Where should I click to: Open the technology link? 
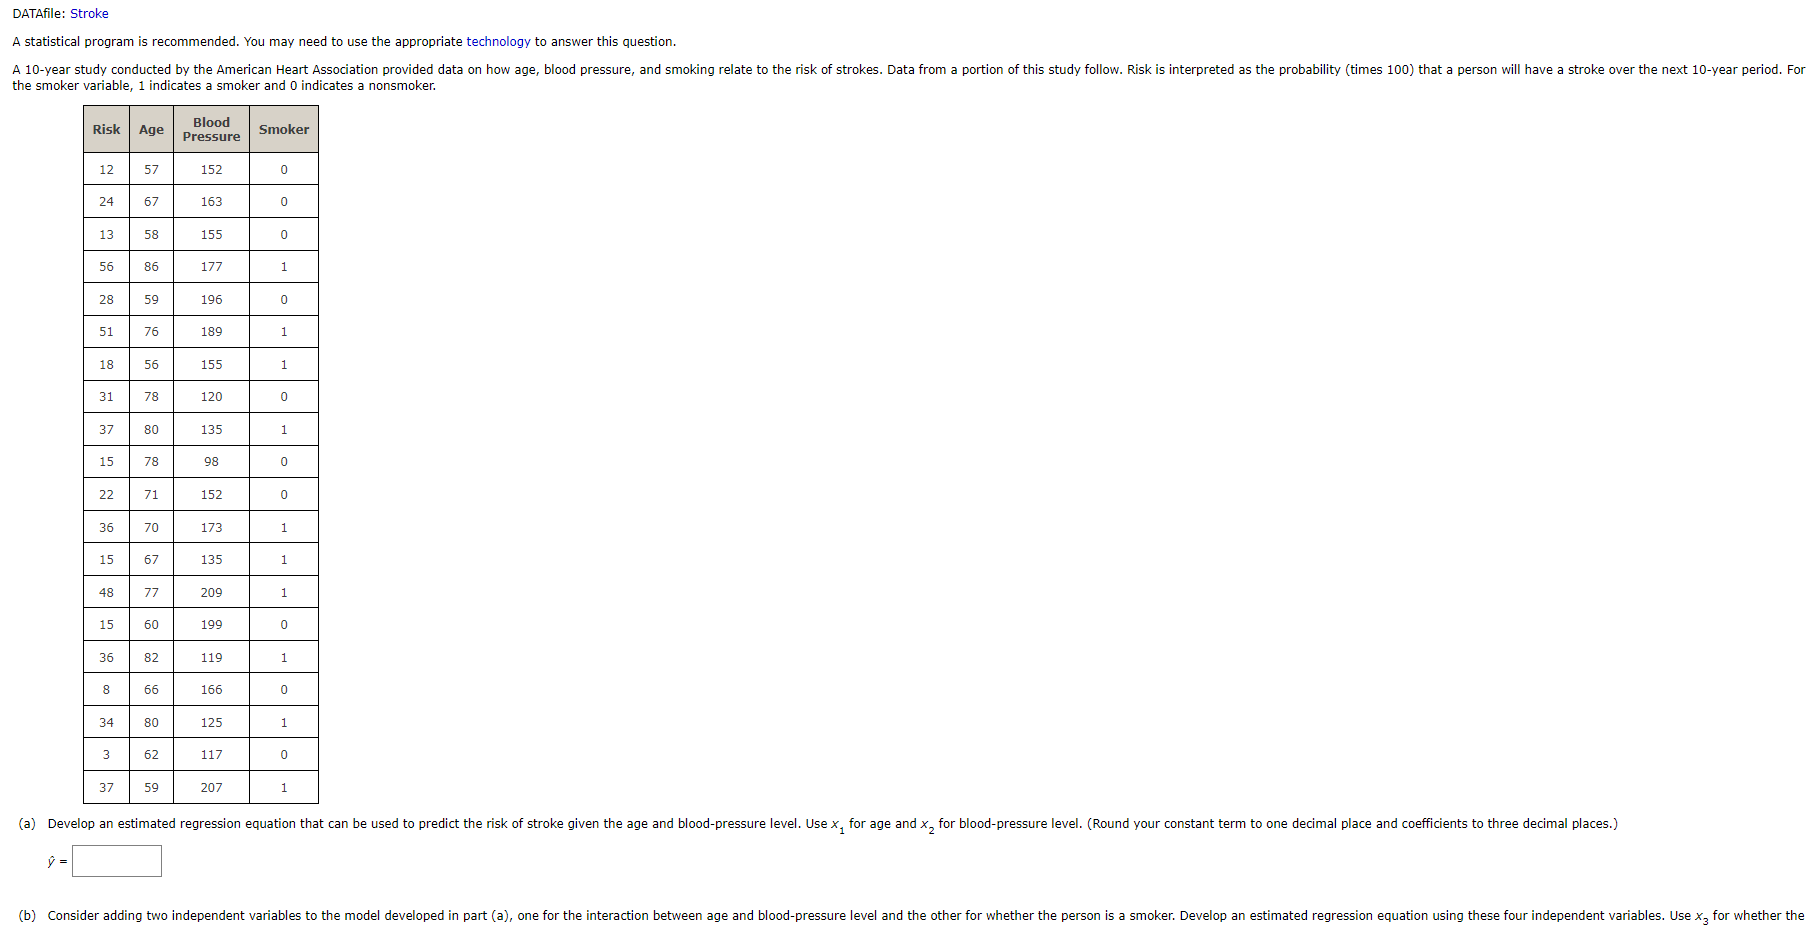point(498,42)
